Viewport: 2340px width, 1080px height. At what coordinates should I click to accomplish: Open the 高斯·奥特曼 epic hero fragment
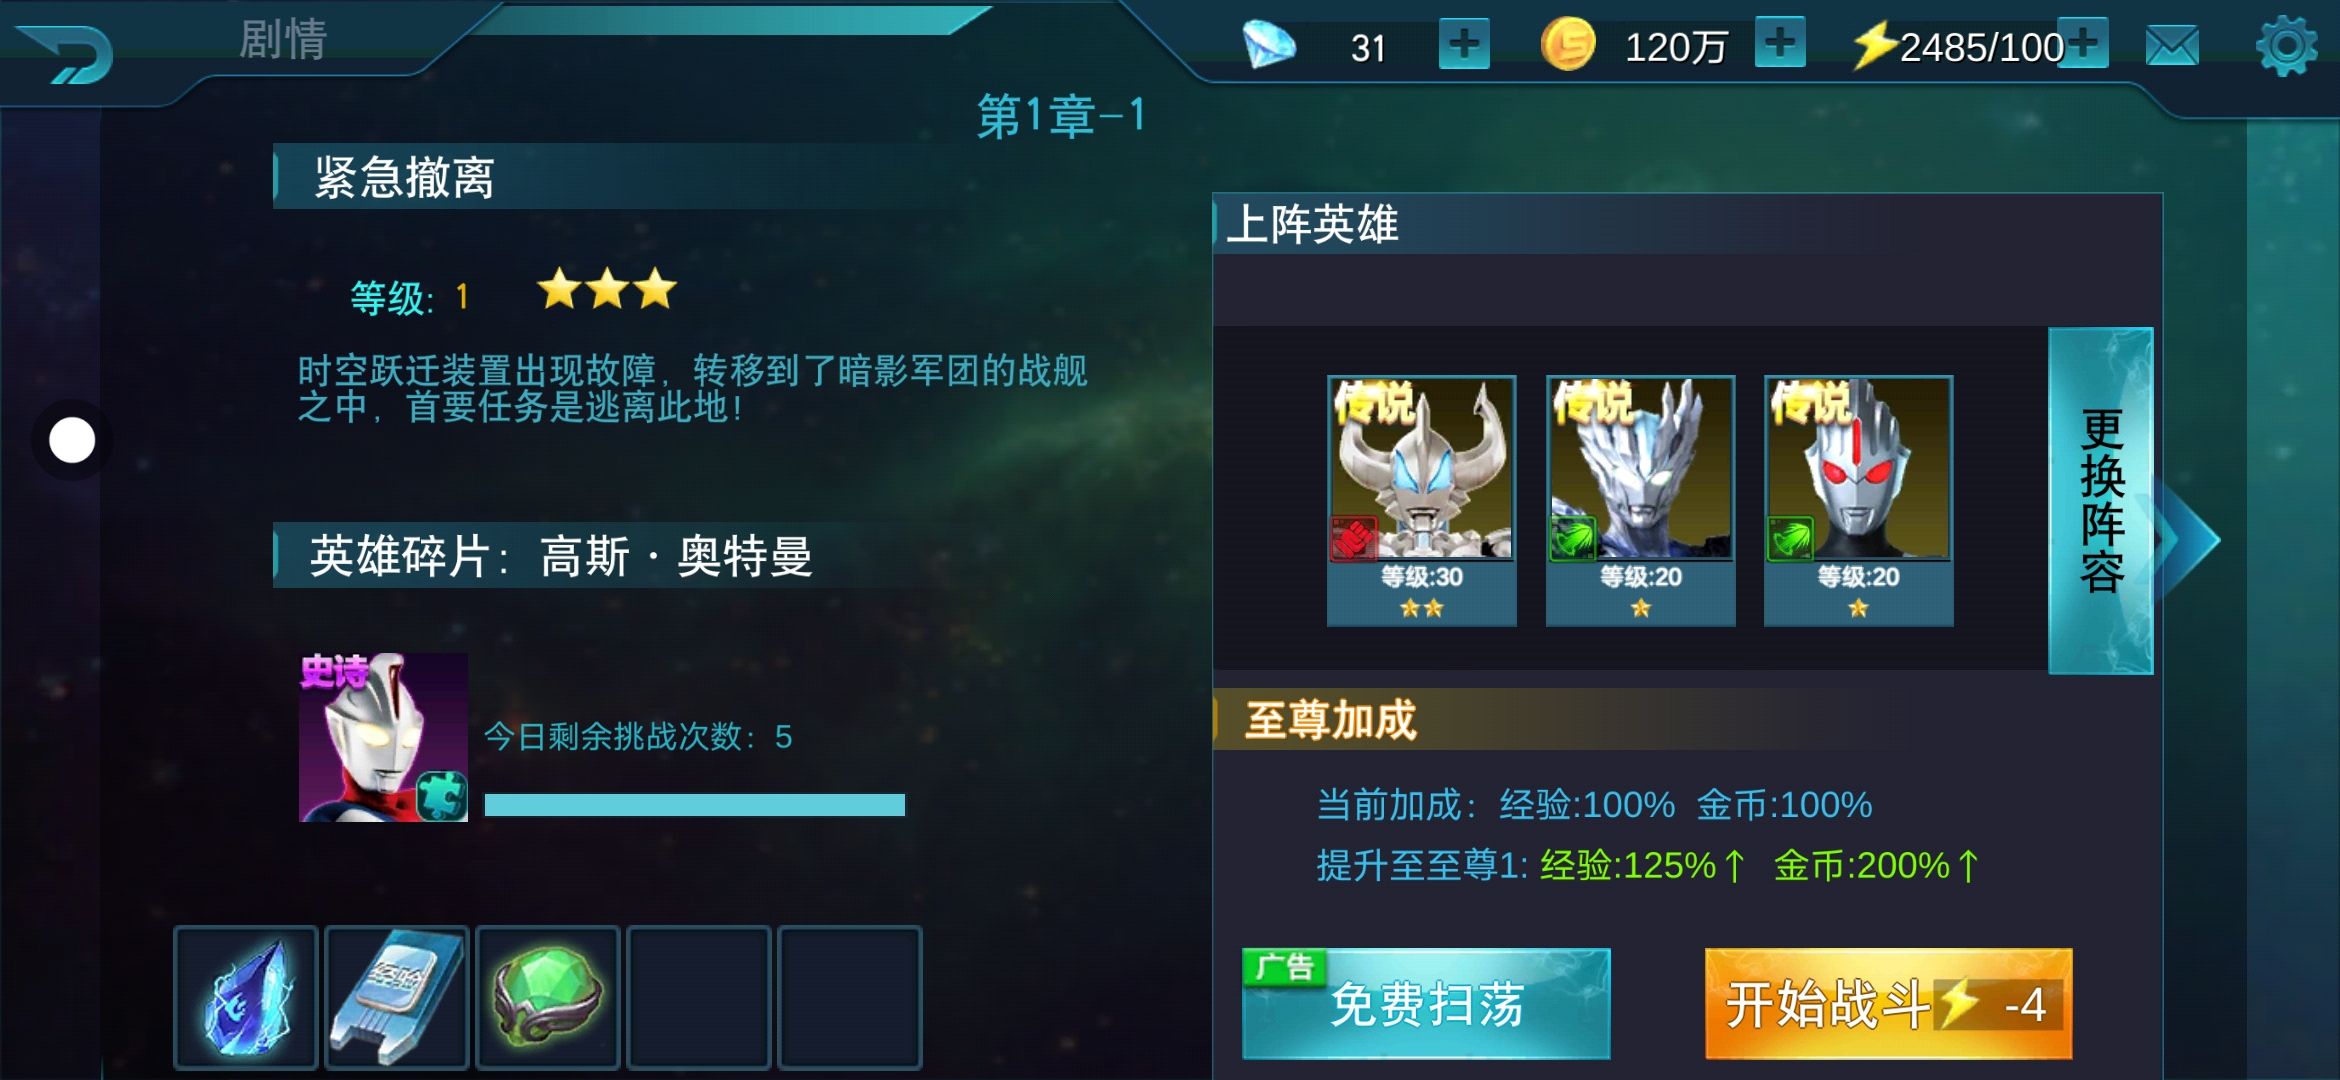pyautogui.click(x=384, y=737)
